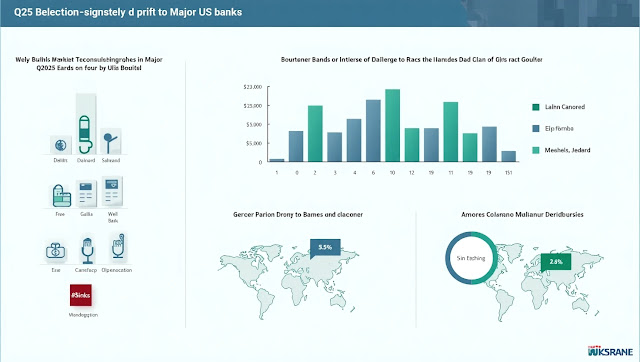Click the red #Sinks badge
Viewport: 640px width, 362px height.
tap(81, 295)
